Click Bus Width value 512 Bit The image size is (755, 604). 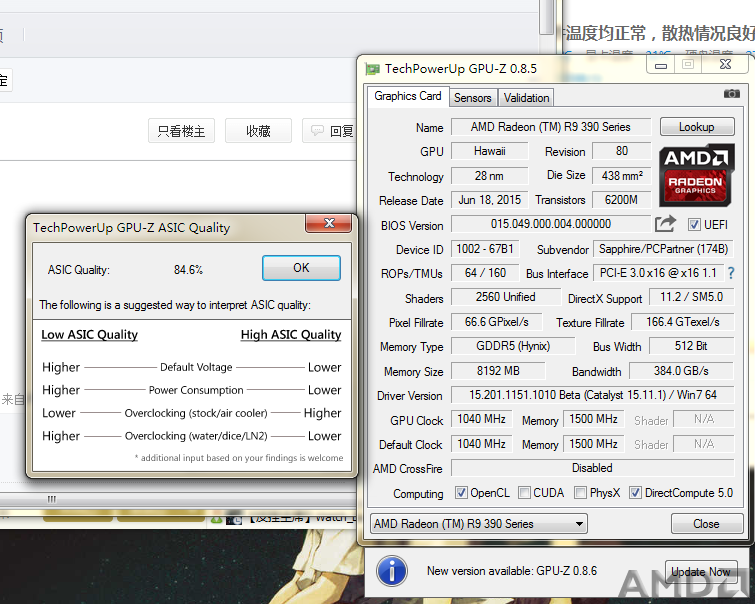point(691,346)
